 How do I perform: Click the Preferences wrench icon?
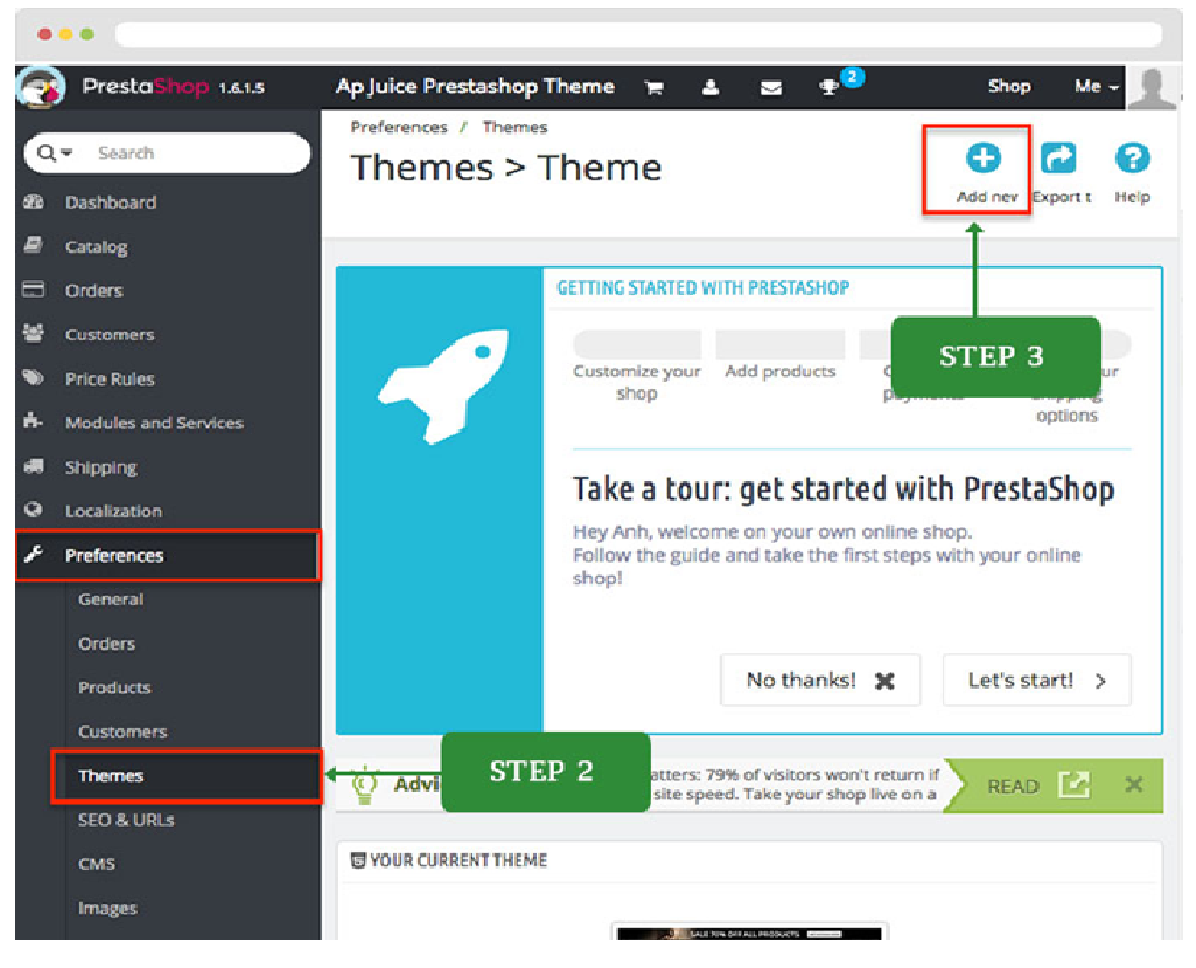(33, 555)
